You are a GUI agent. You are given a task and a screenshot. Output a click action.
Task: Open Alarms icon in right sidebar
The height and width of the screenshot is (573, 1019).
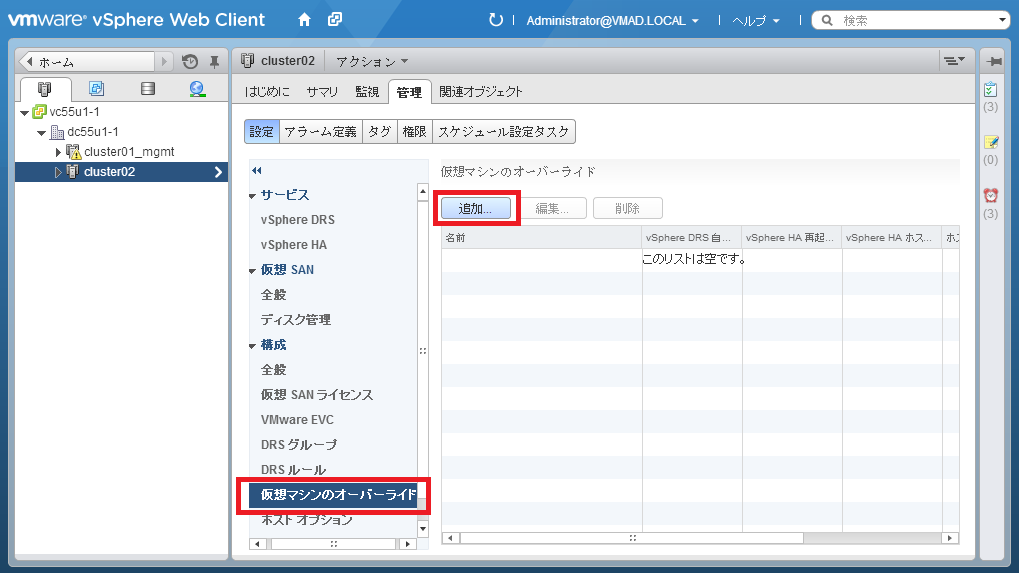(990, 195)
